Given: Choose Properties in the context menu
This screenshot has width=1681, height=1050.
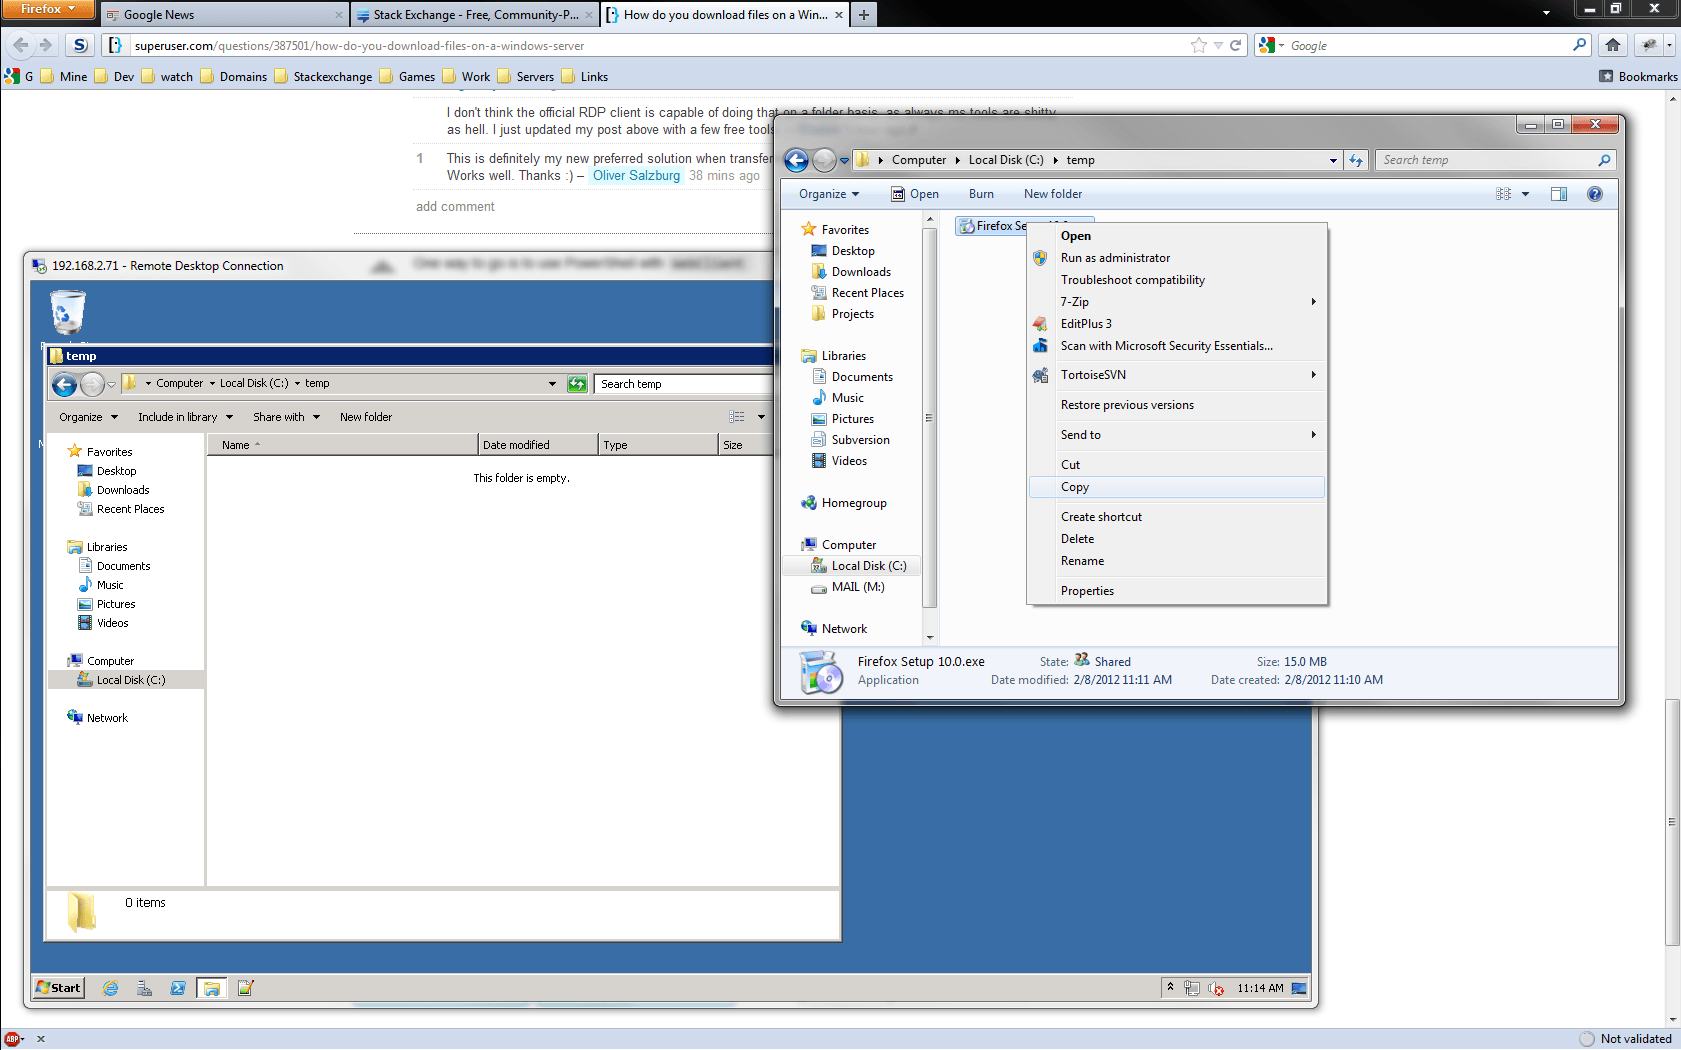Looking at the screenshot, I should tap(1176, 591).
